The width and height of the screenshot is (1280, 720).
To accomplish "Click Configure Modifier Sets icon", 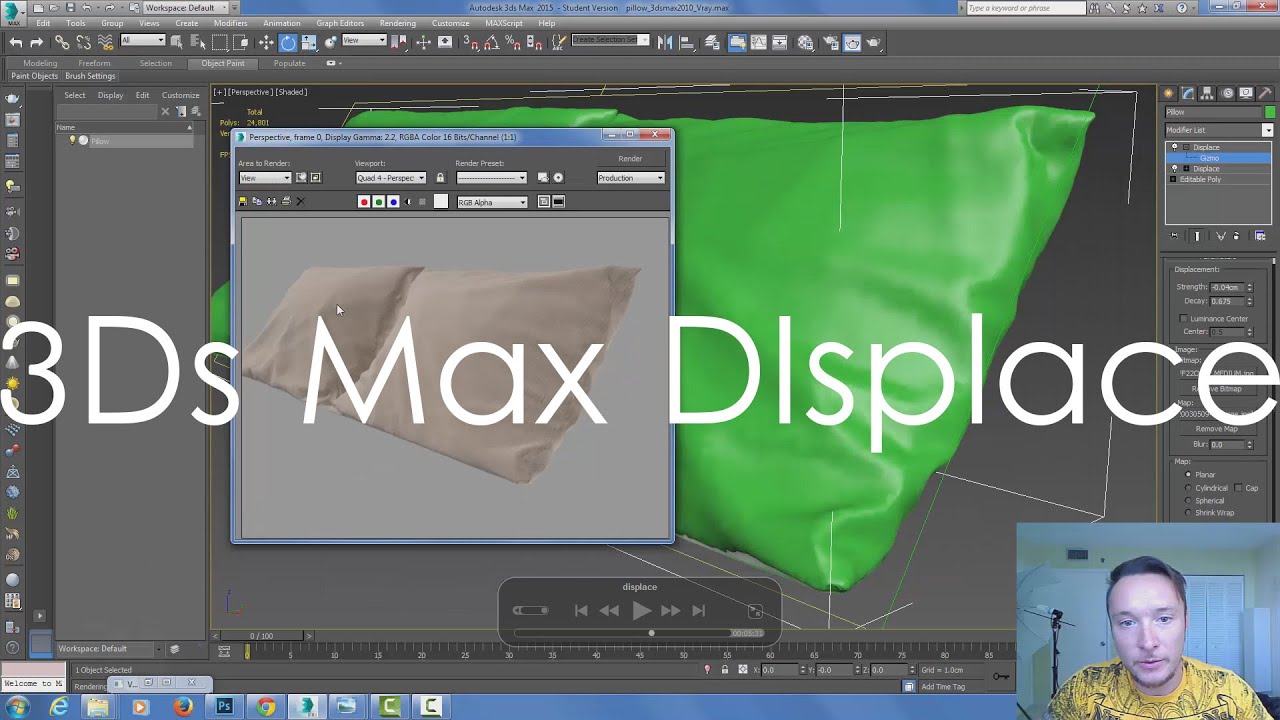I will coord(1260,236).
